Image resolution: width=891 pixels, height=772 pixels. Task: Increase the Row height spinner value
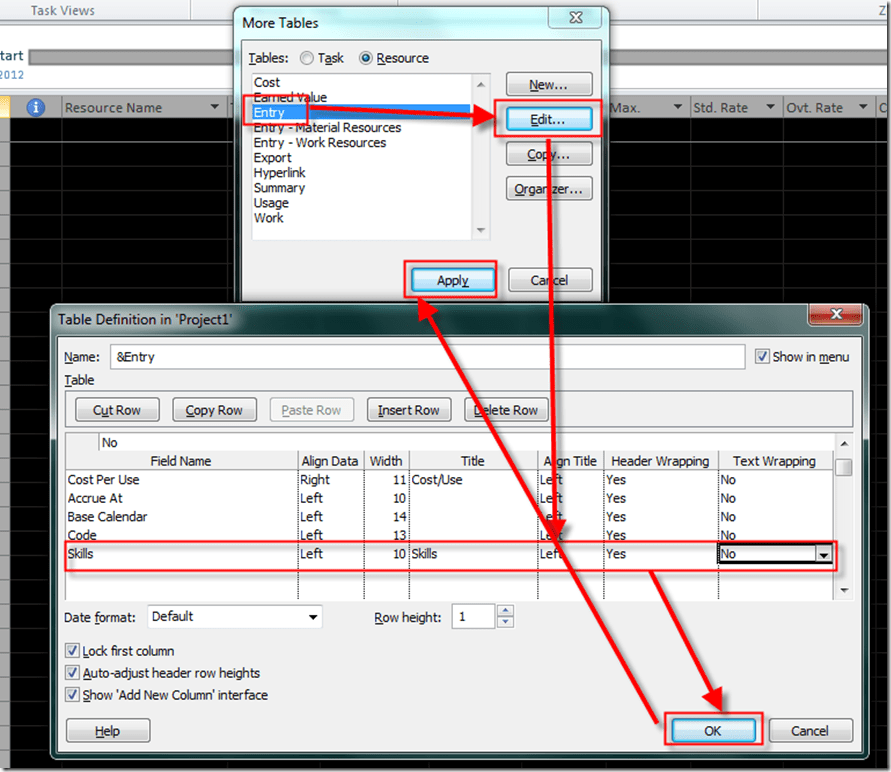pos(505,611)
